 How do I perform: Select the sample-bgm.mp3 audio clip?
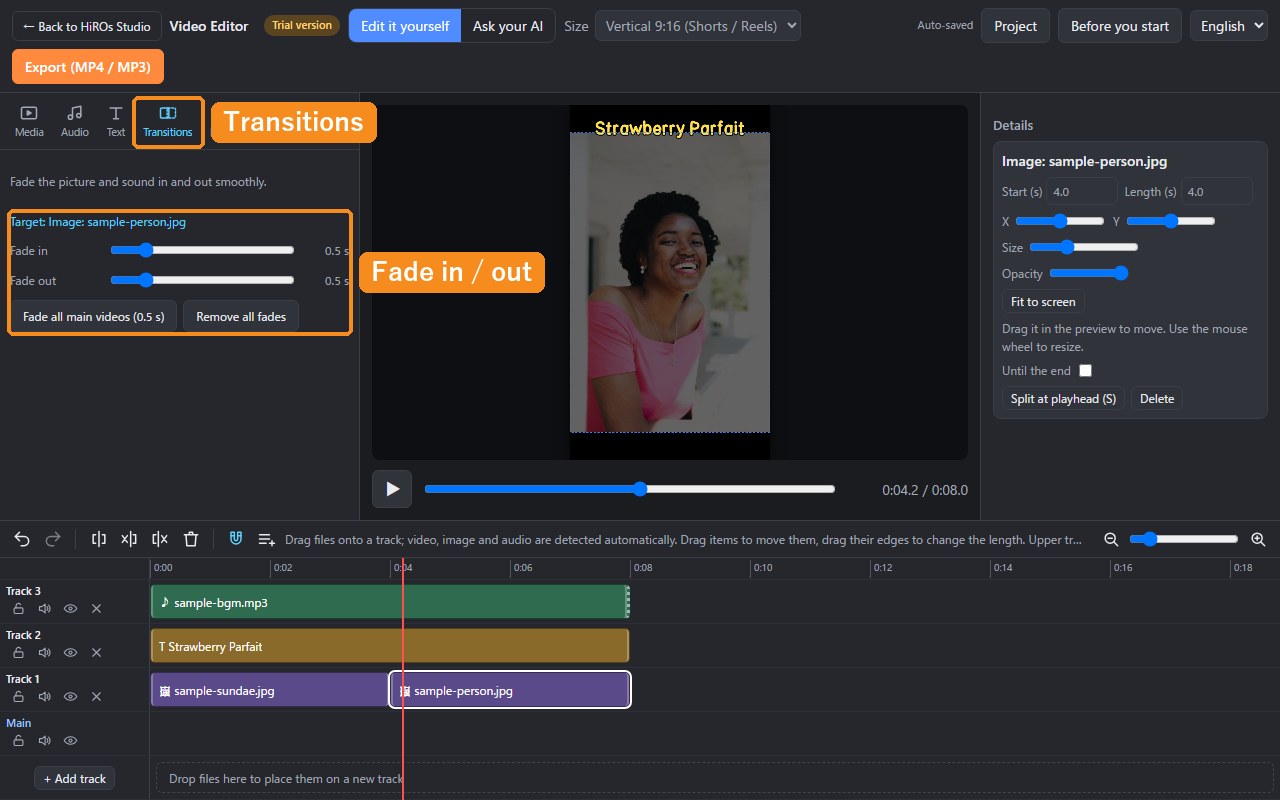click(x=390, y=602)
